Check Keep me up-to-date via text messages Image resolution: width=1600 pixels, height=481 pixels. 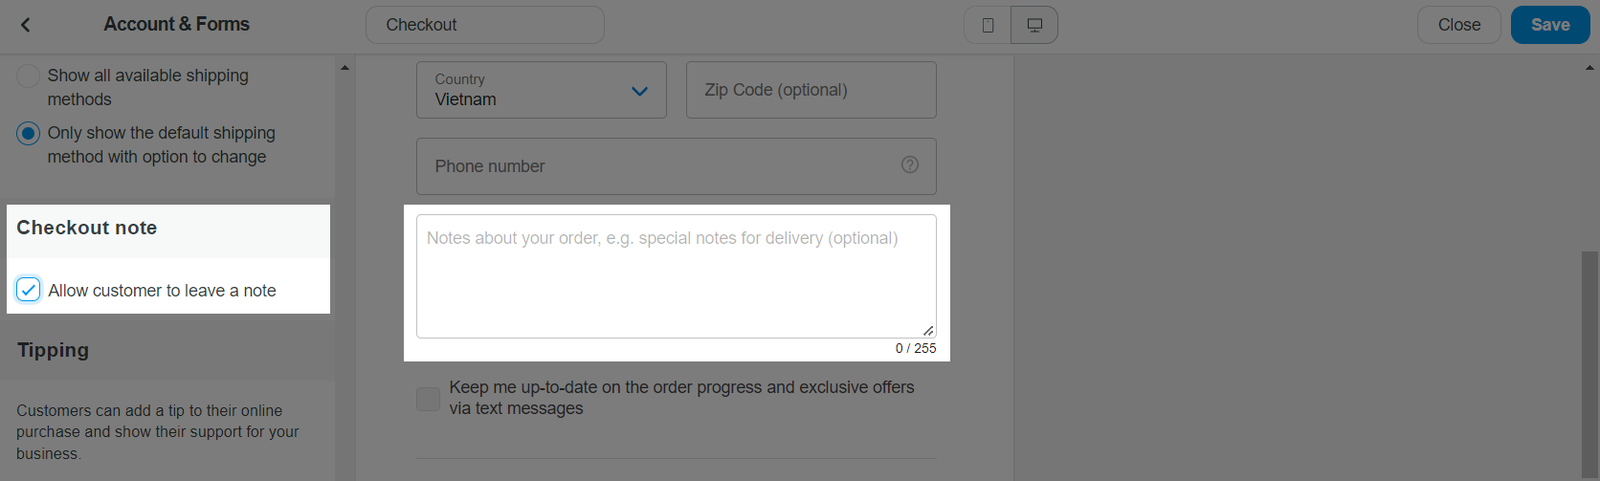point(428,399)
